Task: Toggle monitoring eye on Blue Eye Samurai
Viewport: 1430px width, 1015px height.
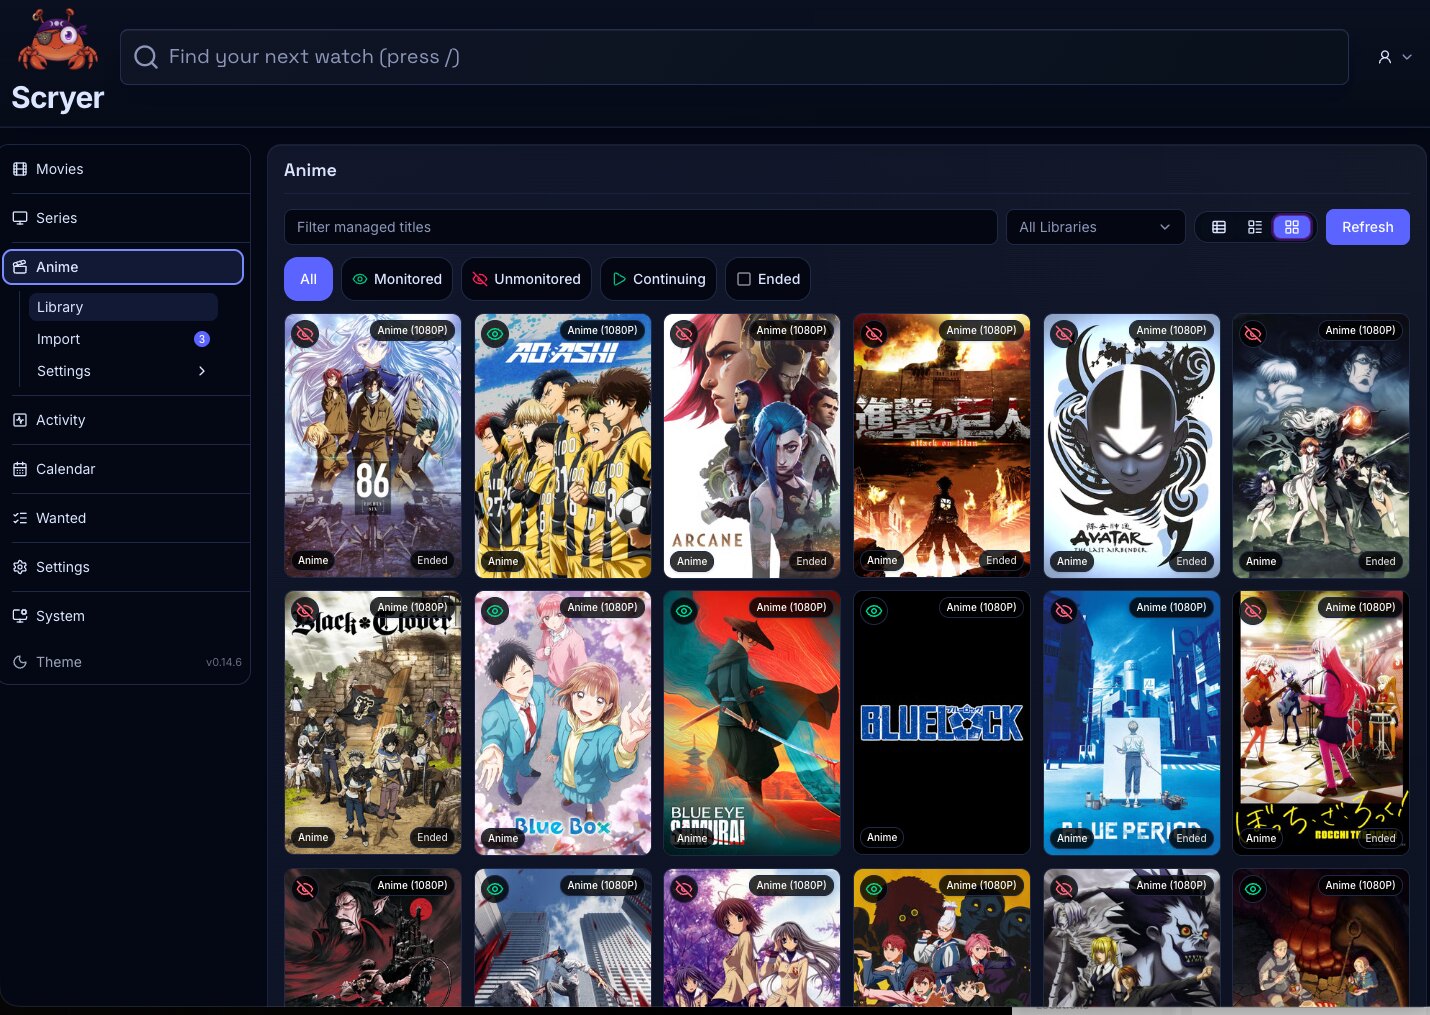Action: click(x=684, y=610)
